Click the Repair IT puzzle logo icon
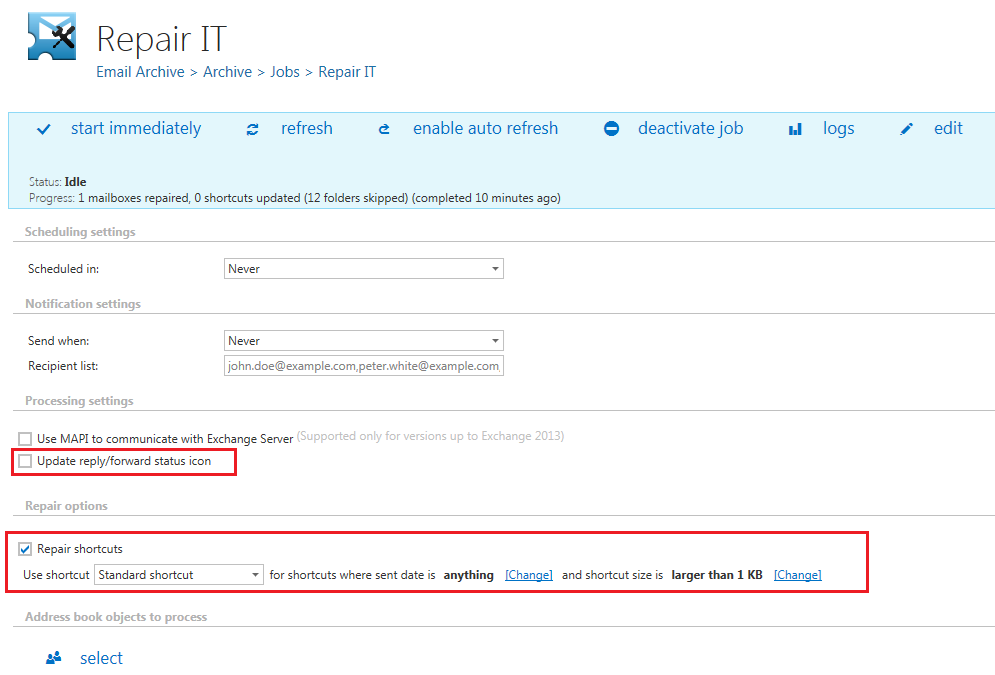The height and width of the screenshot is (675, 995). tap(51, 36)
